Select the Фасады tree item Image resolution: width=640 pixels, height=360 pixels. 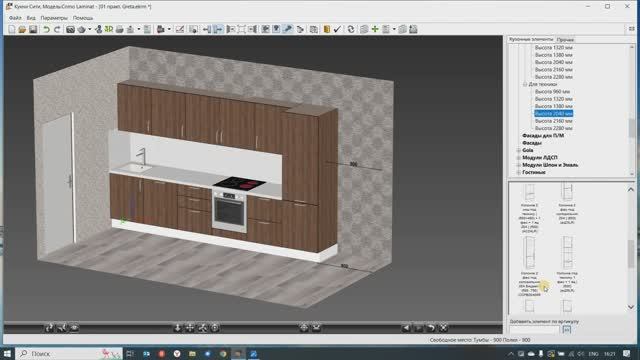pyautogui.click(x=532, y=143)
